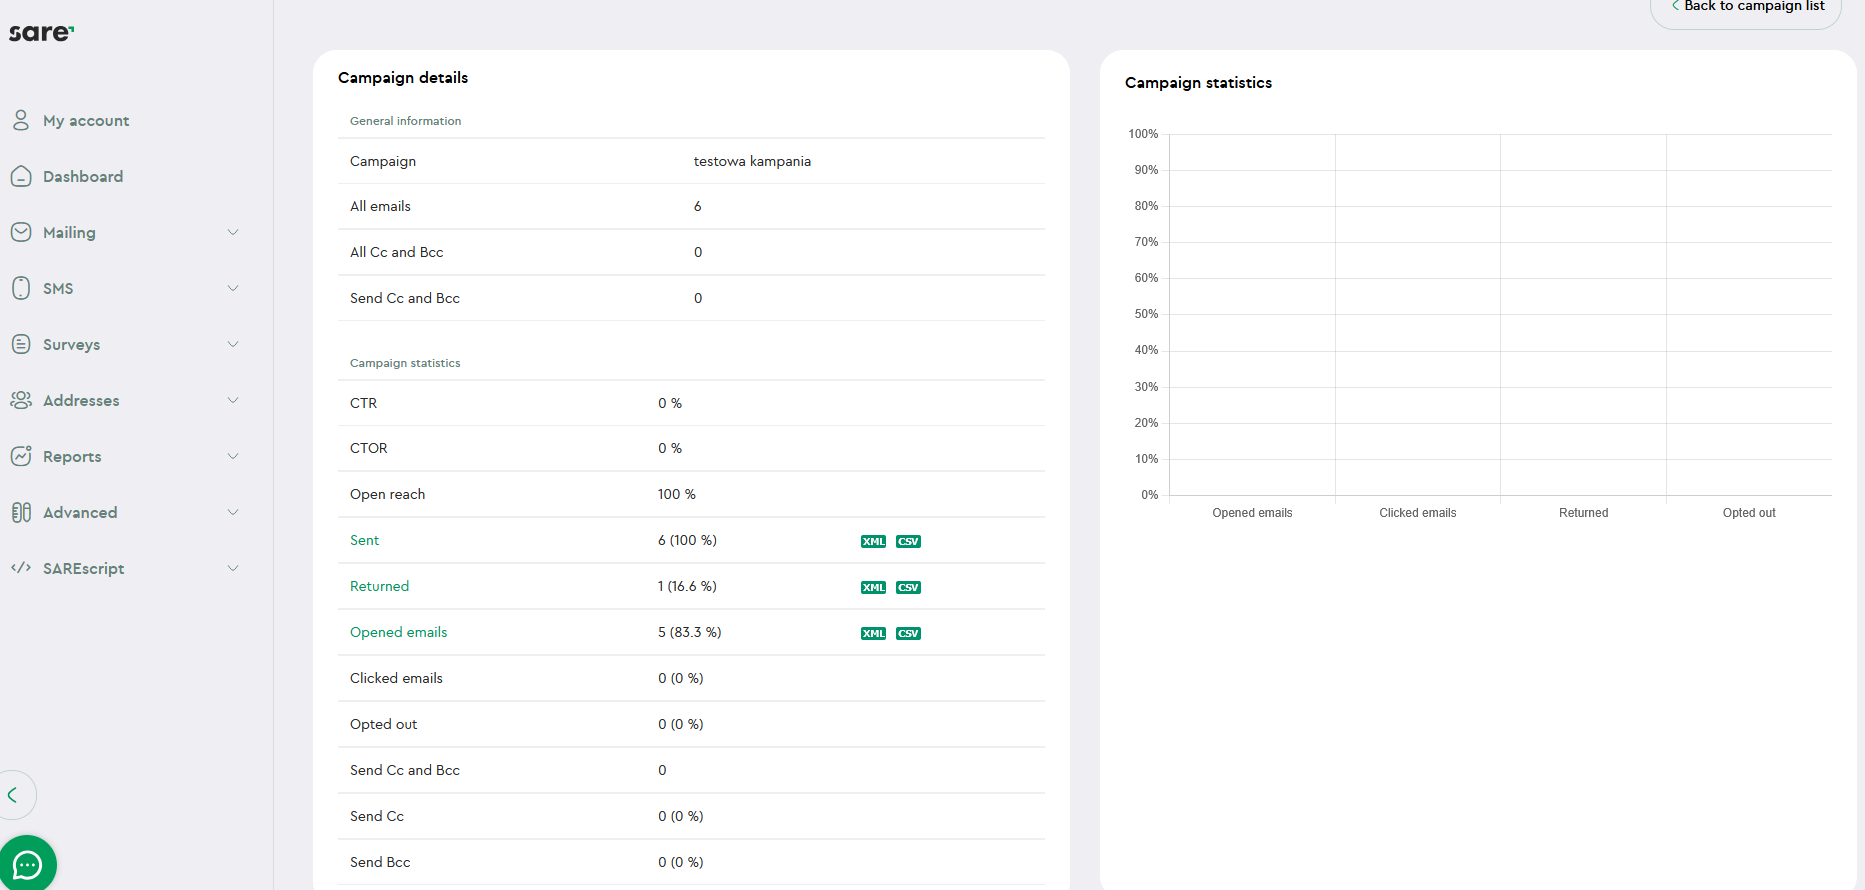1865x890 pixels.
Task: Click the CTOR row label
Action: coord(368,448)
